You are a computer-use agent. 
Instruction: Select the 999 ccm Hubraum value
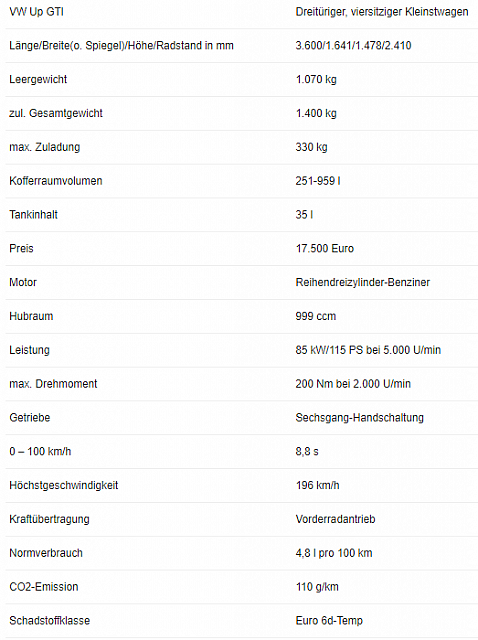pyautogui.click(x=316, y=316)
